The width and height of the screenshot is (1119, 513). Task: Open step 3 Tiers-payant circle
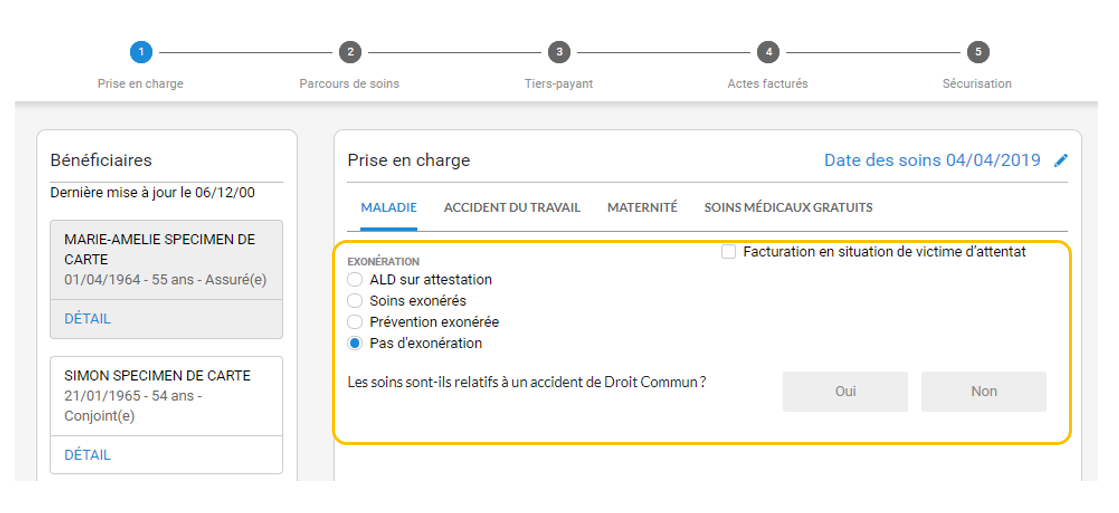(x=559, y=52)
